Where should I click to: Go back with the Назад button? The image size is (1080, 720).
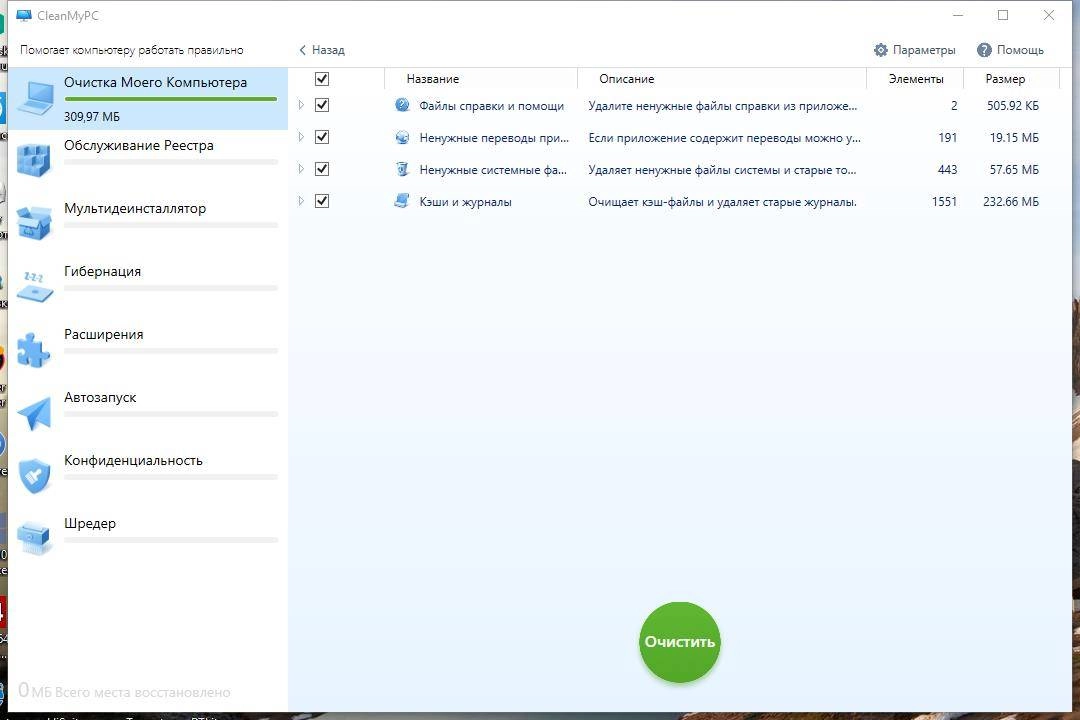[322, 50]
